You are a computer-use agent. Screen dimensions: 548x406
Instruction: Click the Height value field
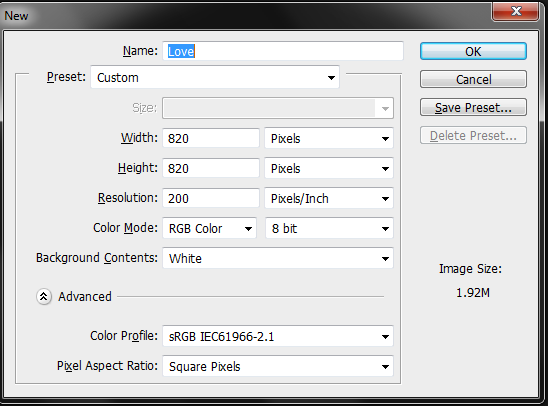pyautogui.click(x=211, y=168)
